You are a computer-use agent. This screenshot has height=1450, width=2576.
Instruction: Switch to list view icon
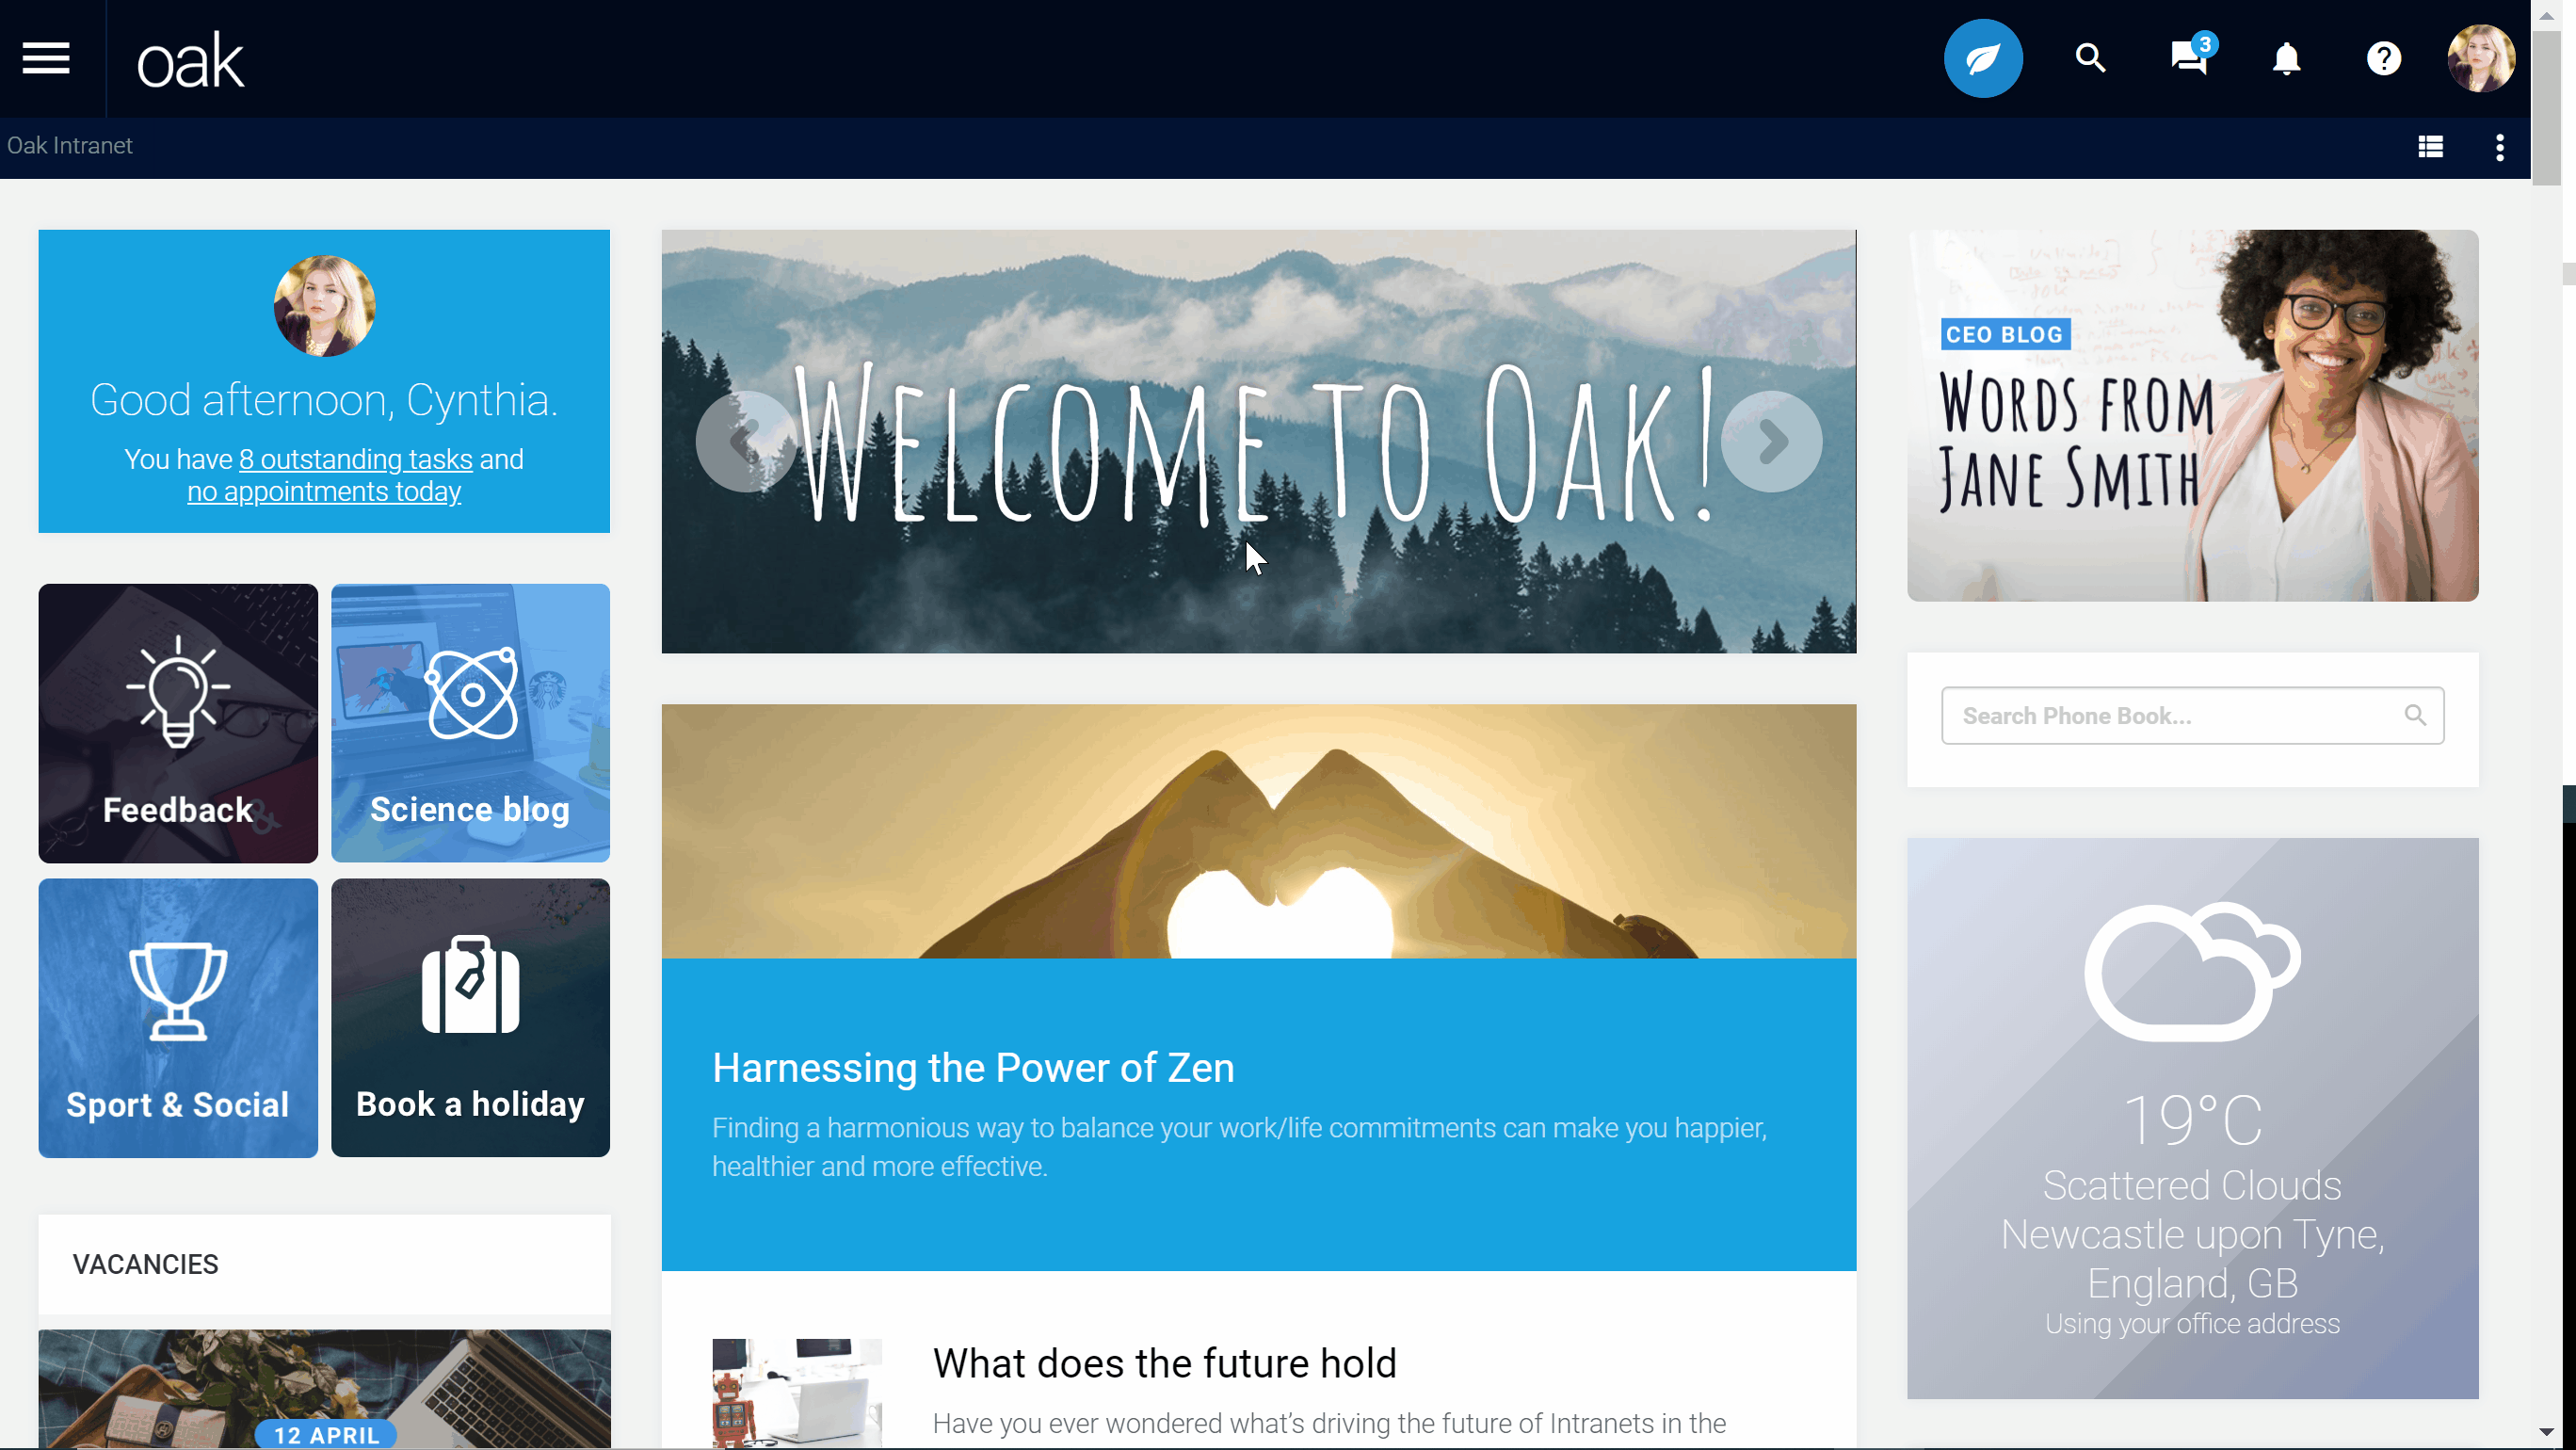click(x=2431, y=147)
